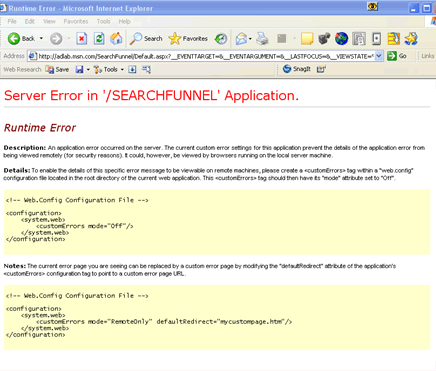Open dropdown arrow beside floppy disk icon
This screenshot has width=436, height=371.
click(88, 69)
